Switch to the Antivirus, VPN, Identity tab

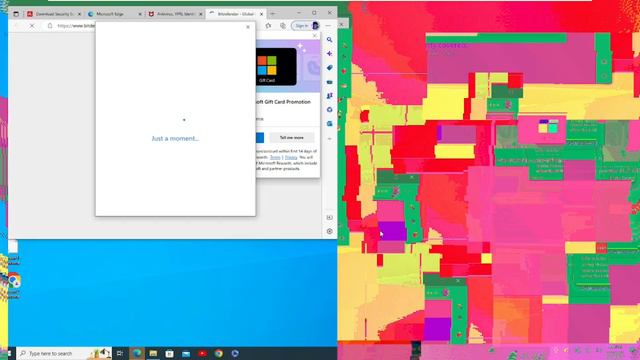click(x=176, y=14)
